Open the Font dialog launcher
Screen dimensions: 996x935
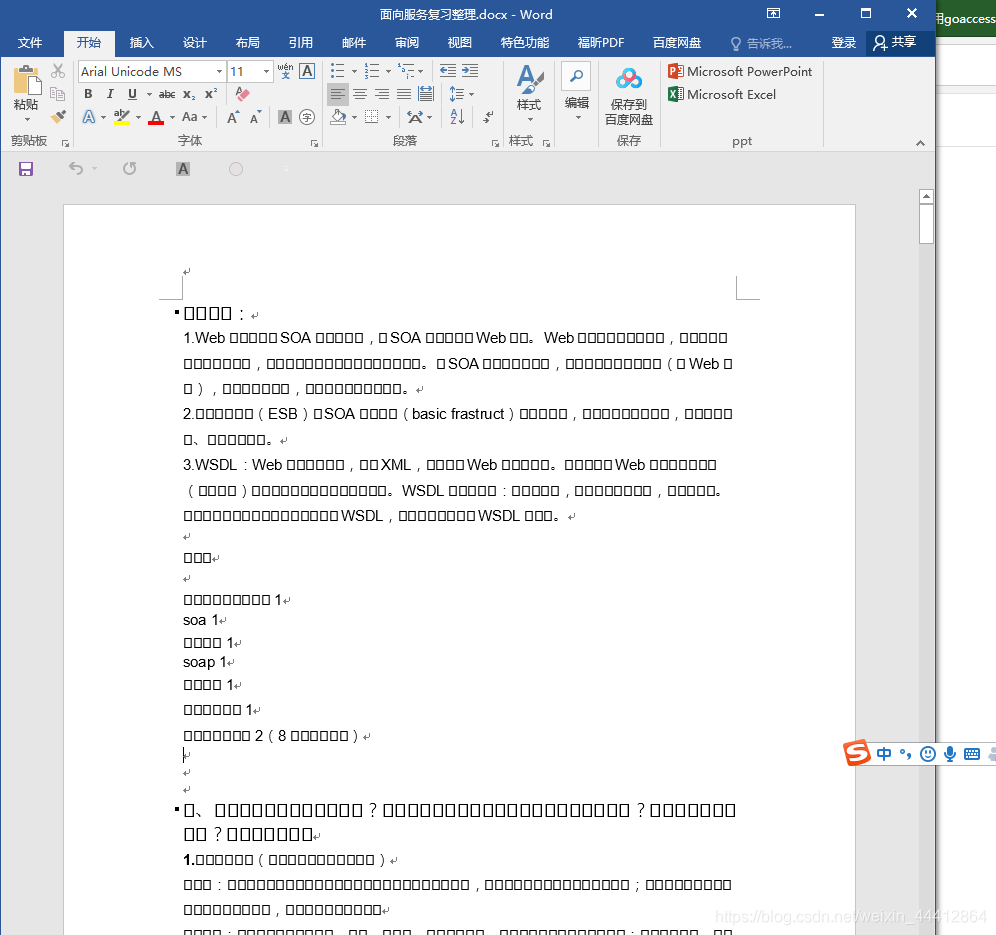point(314,143)
